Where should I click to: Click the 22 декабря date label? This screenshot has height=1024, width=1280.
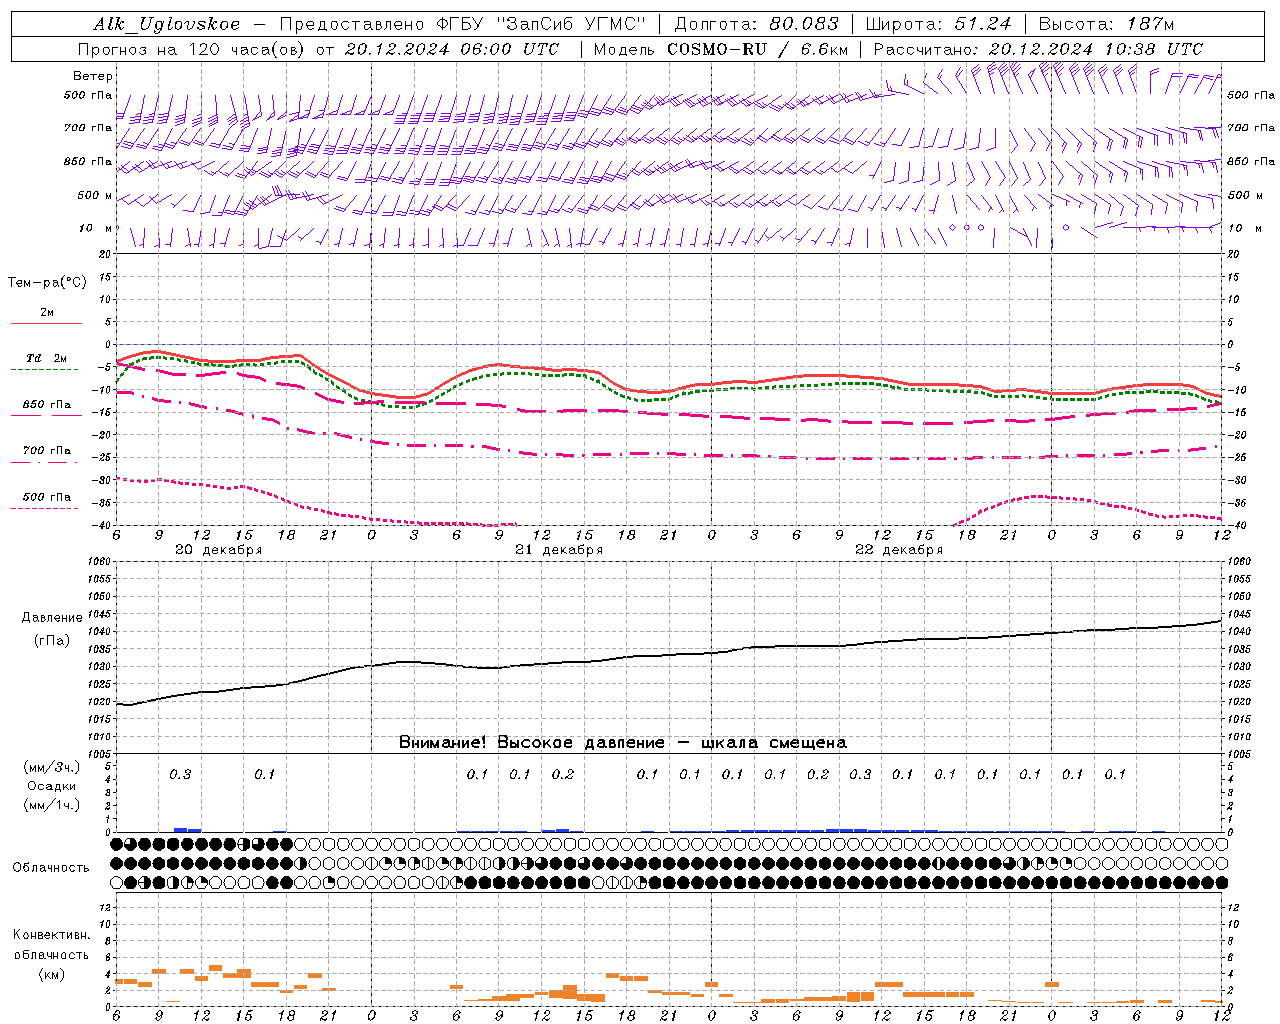tap(899, 550)
